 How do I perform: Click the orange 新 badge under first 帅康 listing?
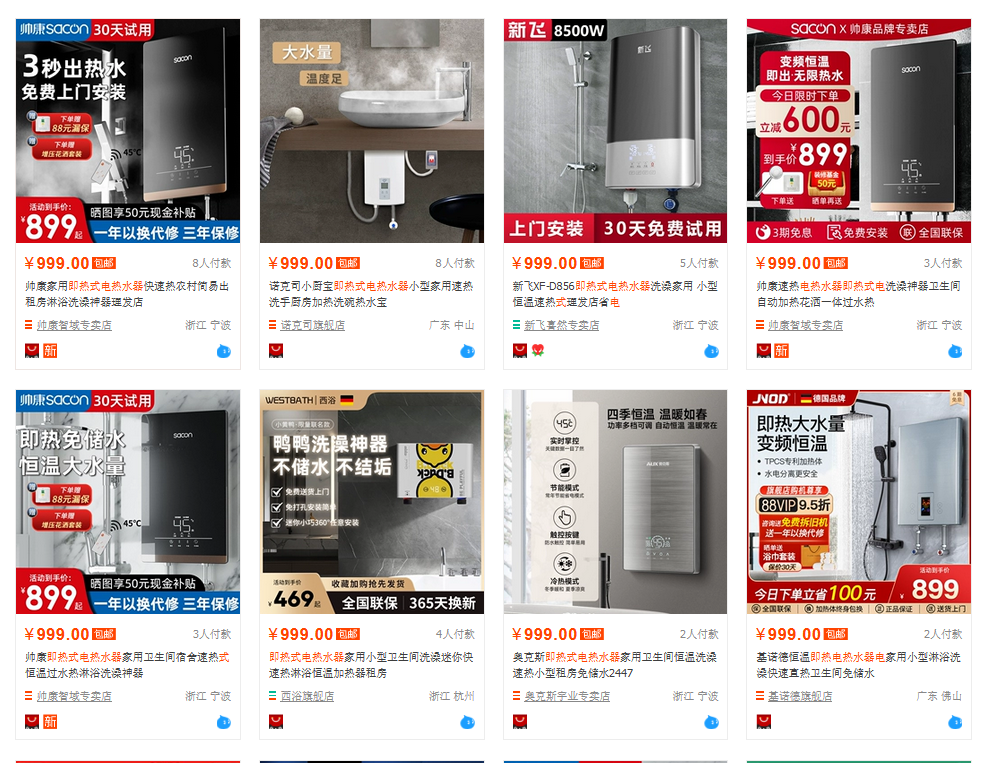(x=50, y=351)
